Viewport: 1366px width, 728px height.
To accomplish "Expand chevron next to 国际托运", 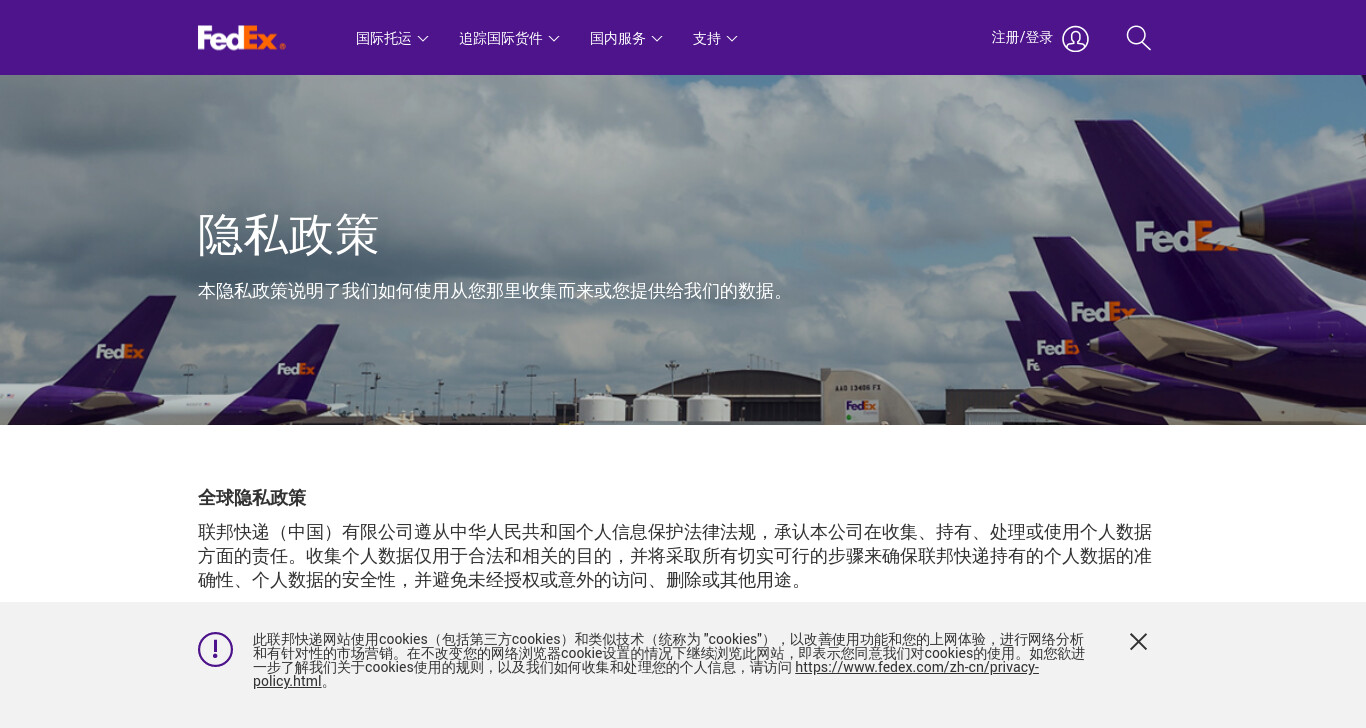I will 423,39.
